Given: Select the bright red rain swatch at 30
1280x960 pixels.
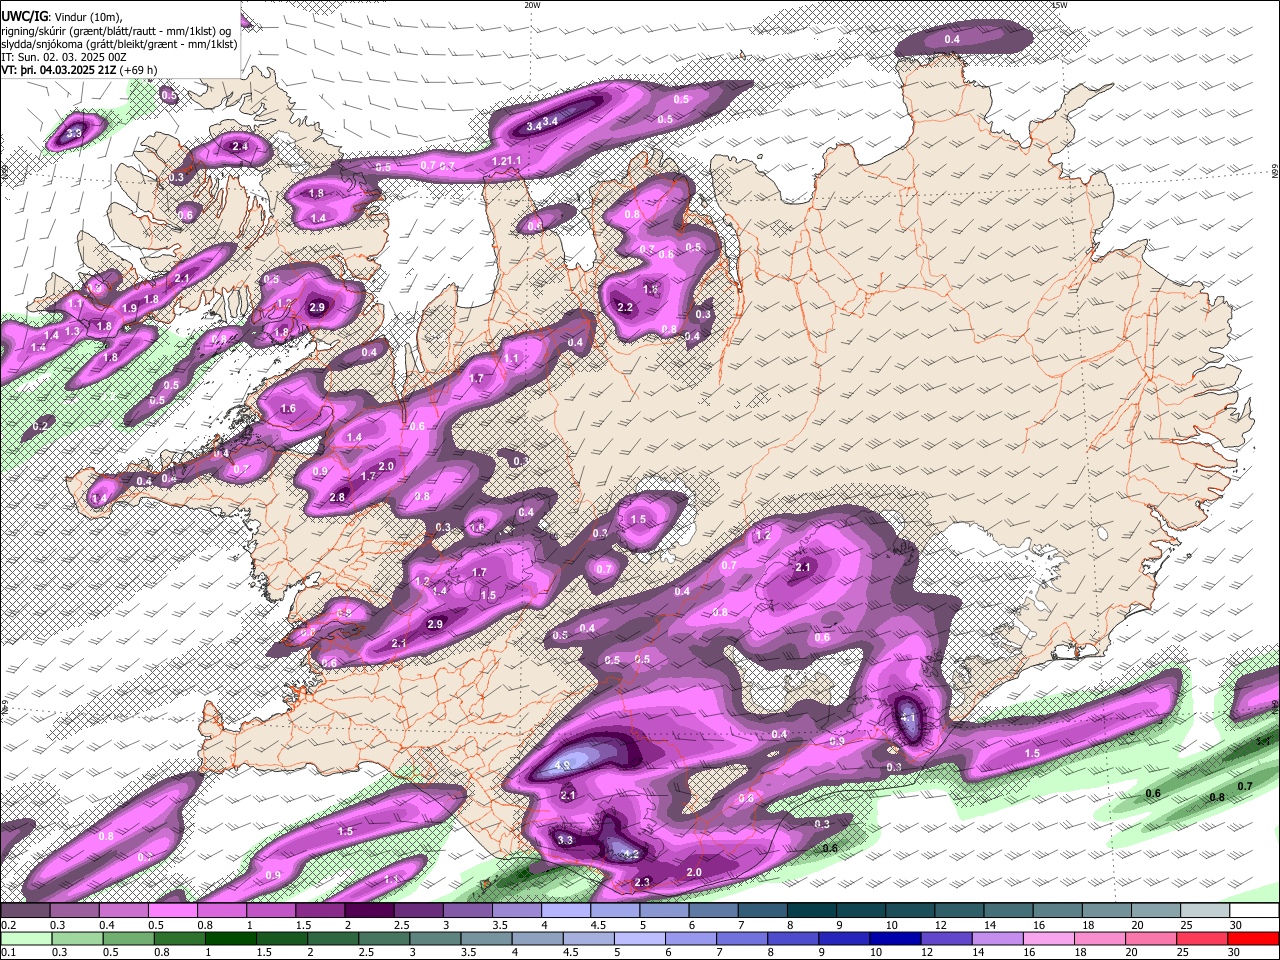Looking at the screenshot, I should click(1253, 939).
